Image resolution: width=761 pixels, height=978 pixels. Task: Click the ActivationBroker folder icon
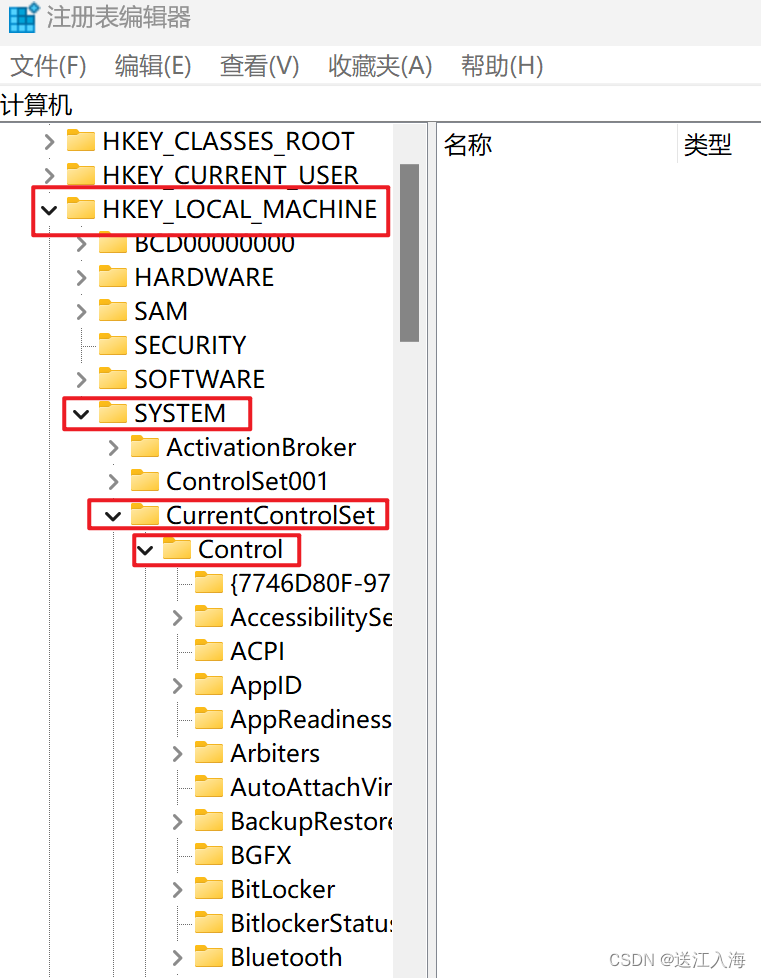click(x=145, y=447)
